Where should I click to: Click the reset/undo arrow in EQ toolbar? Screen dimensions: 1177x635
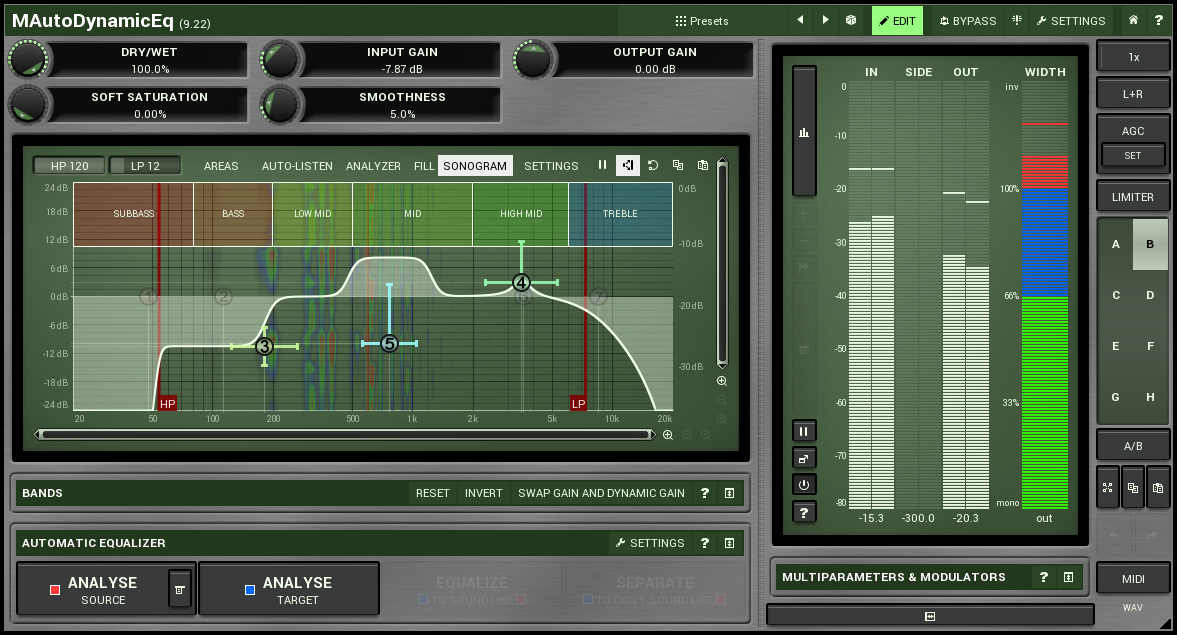pyautogui.click(x=653, y=165)
